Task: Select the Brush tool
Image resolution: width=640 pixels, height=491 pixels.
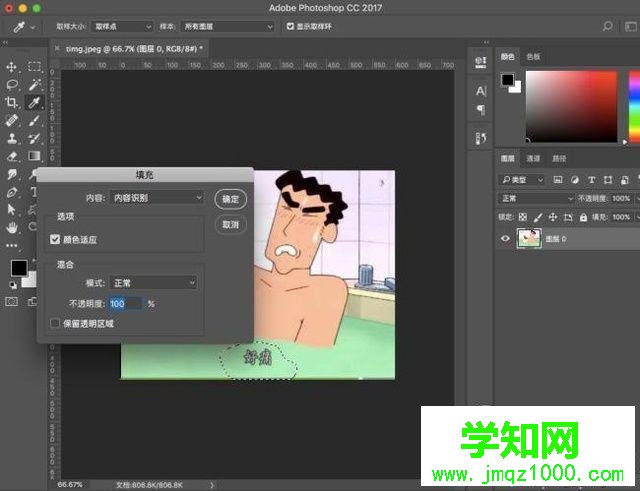Action: pos(34,120)
